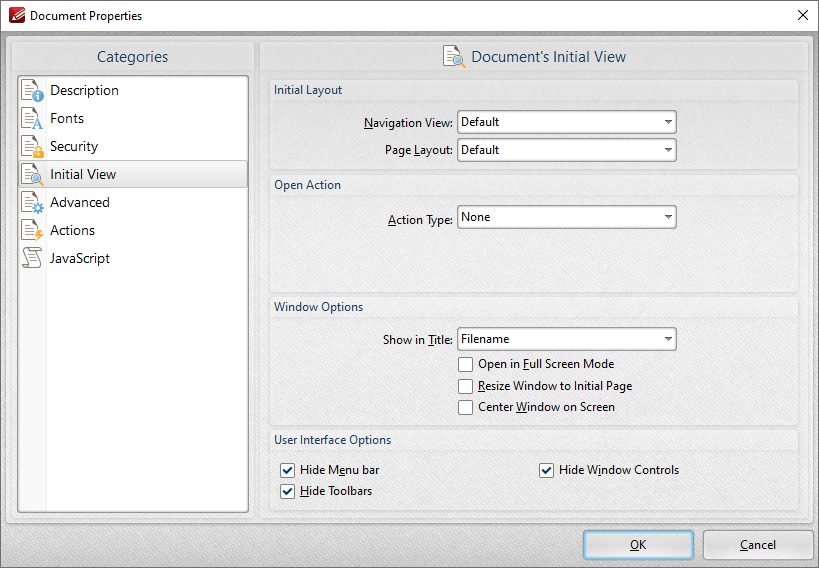Tick Center Window on Screen checkbox

click(465, 407)
